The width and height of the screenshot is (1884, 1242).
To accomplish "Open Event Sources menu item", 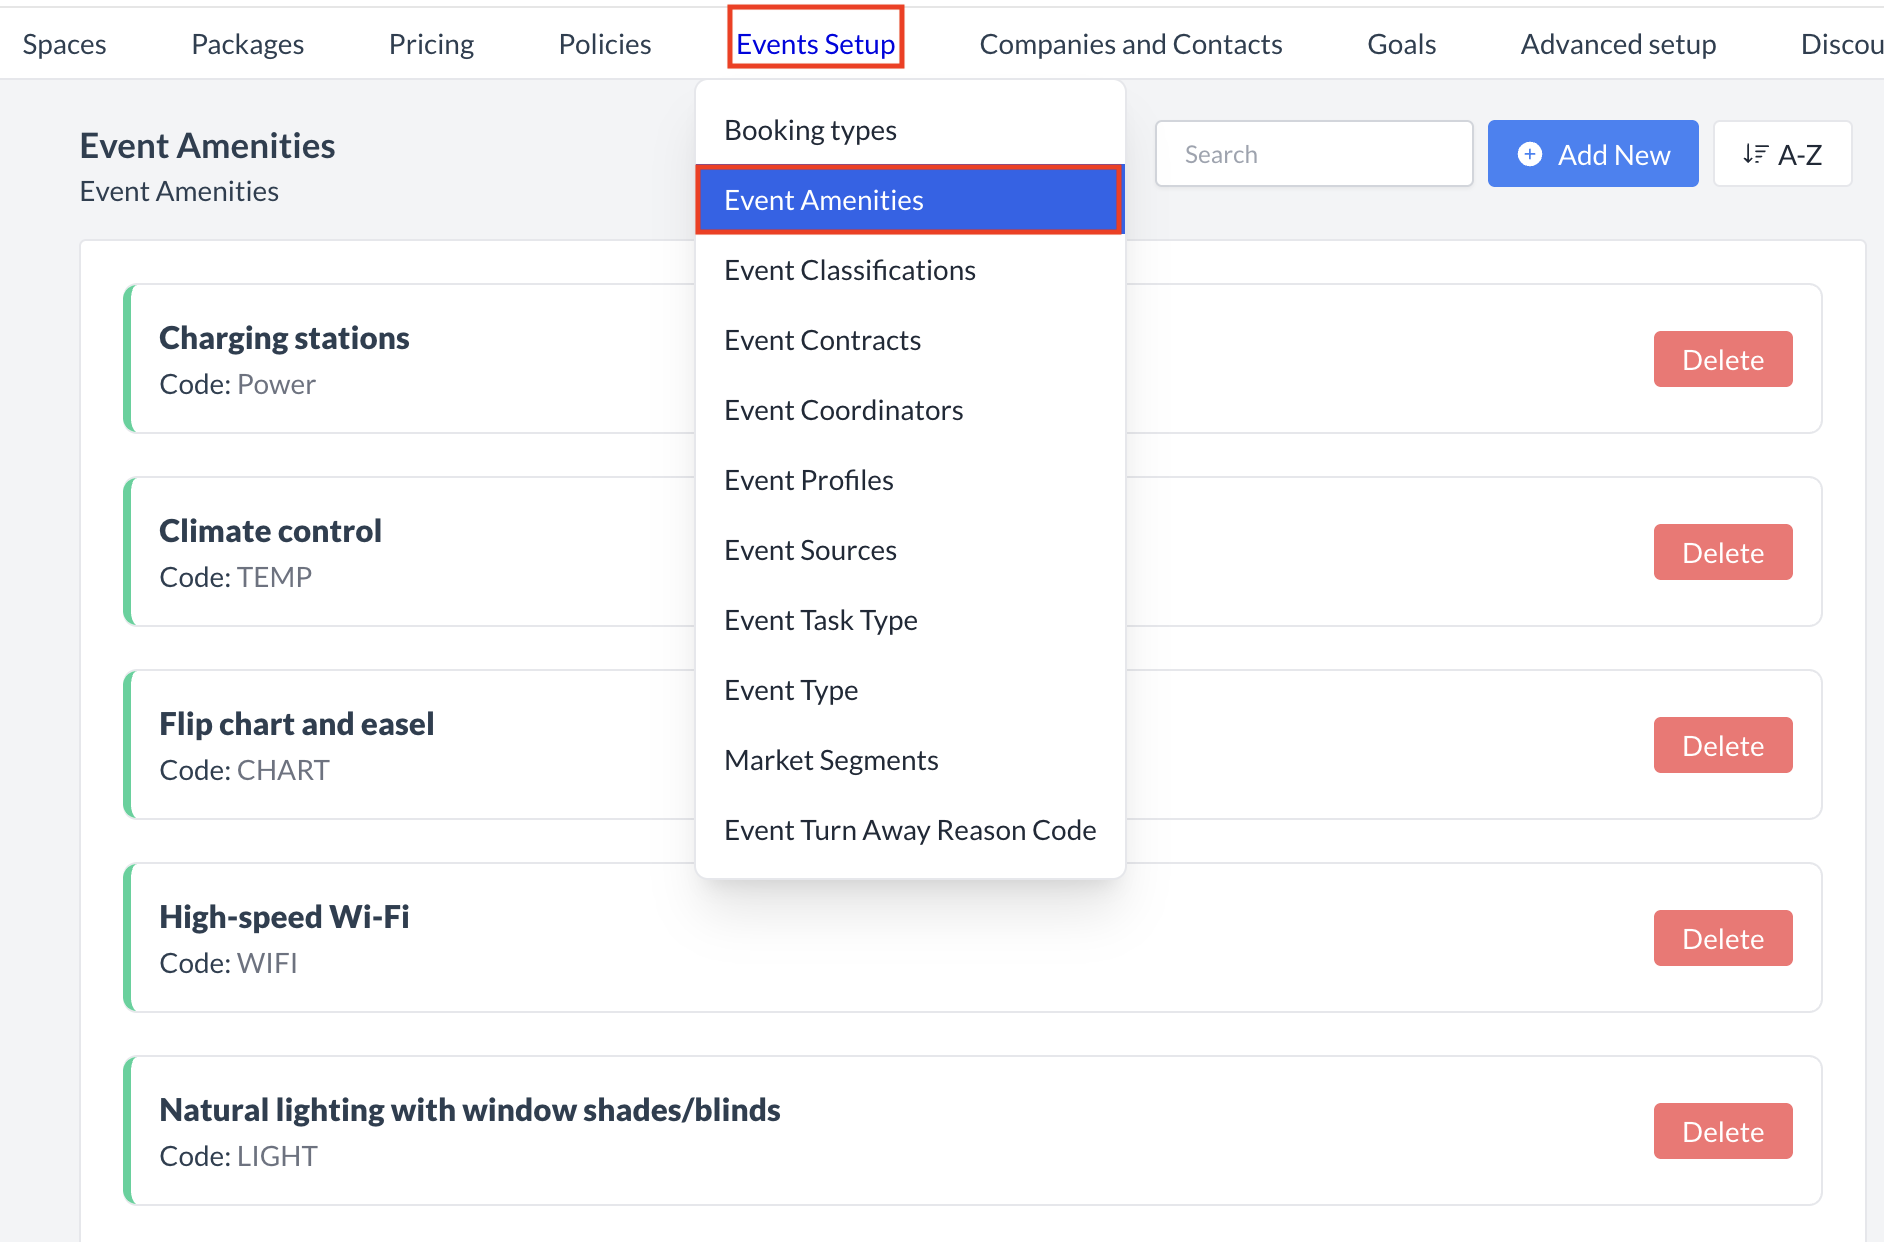I will pyautogui.click(x=810, y=550).
